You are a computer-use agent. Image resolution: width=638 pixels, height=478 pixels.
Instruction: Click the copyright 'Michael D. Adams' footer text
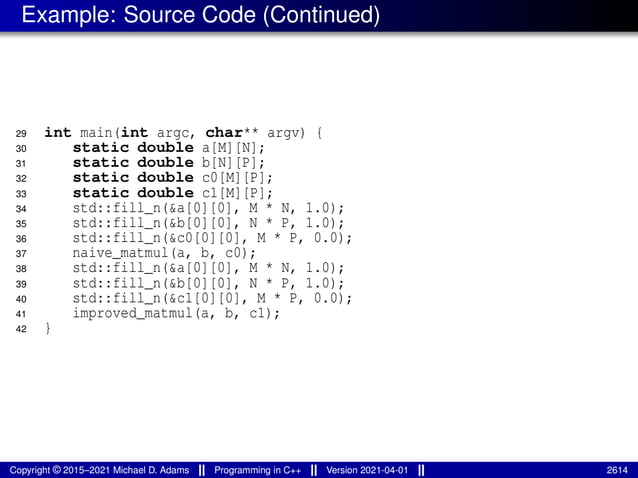coord(99,470)
